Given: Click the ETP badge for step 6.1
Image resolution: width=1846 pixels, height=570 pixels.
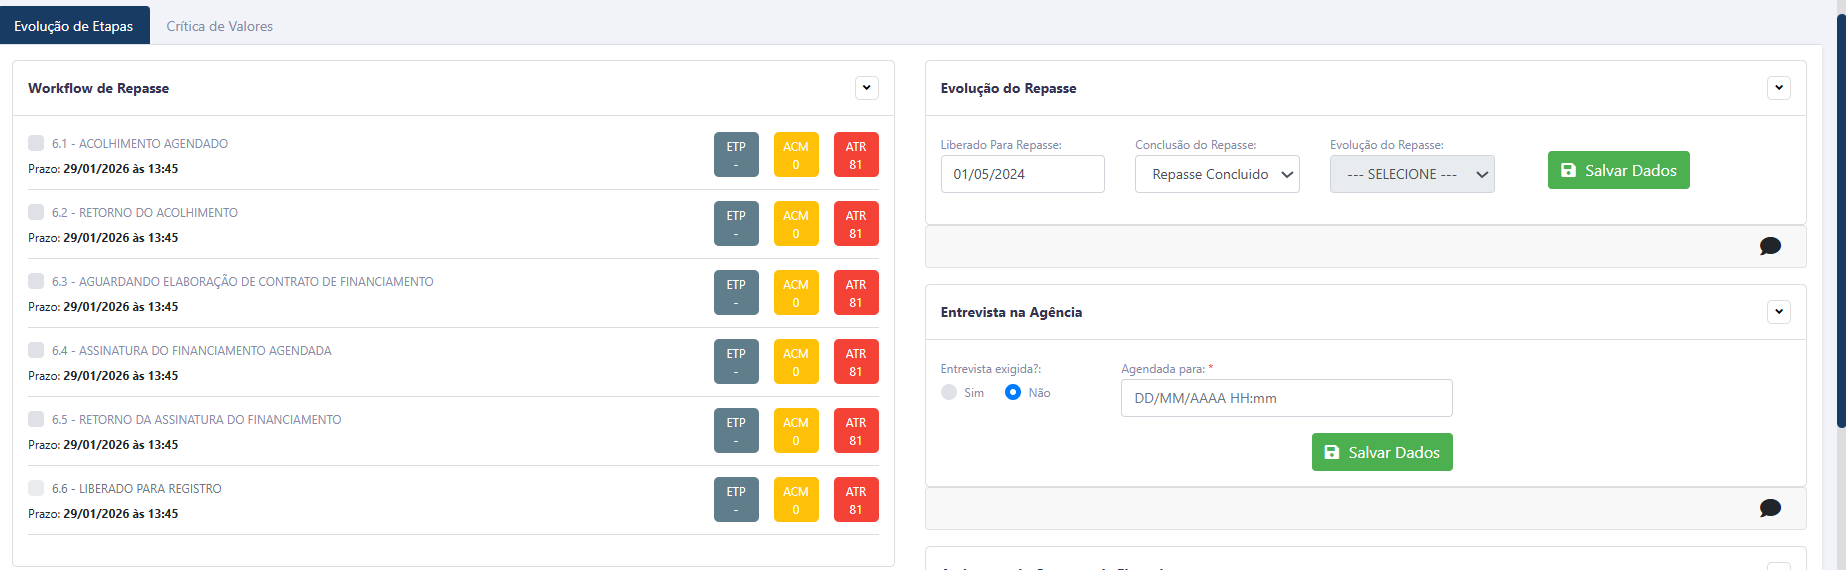Looking at the screenshot, I should (x=736, y=155).
